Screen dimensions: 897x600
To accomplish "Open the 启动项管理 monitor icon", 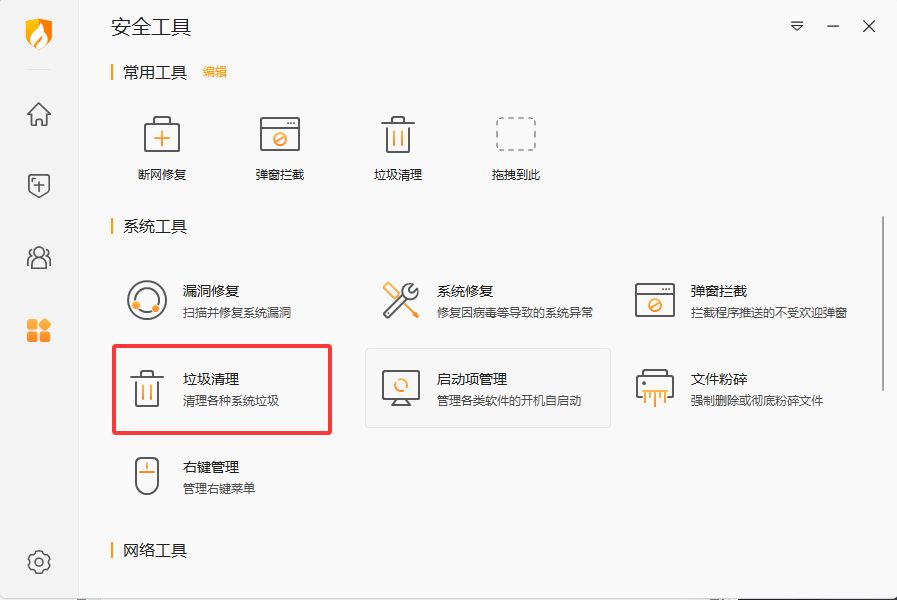I will [401, 388].
